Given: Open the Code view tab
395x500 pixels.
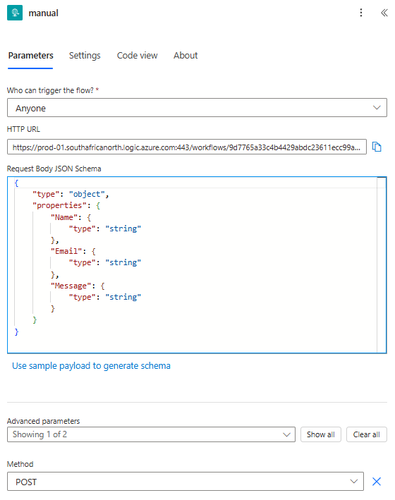Looking at the screenshot, I should pyautogui.click(x=137, y=55).
